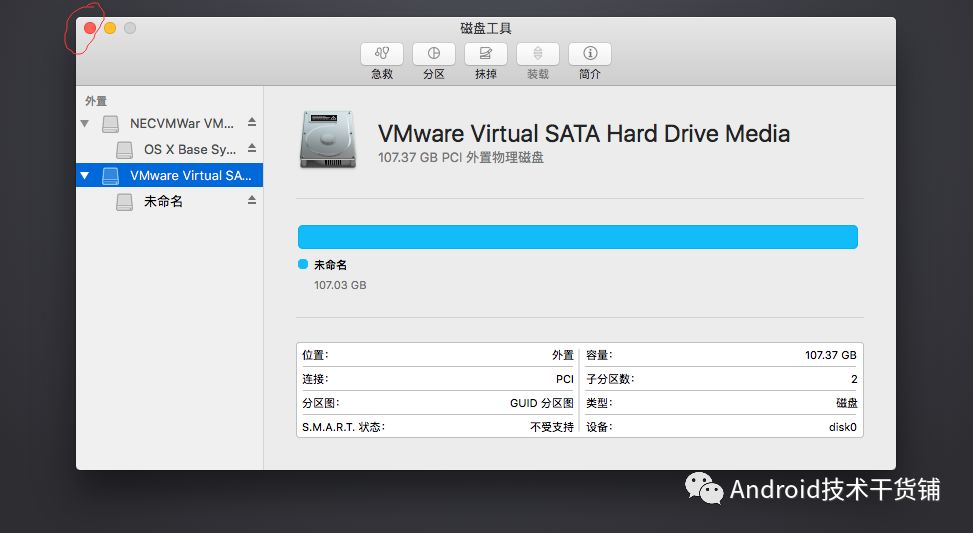Click the 位置 row value 外置
The image size is (973, 533).
coord(563,355)
